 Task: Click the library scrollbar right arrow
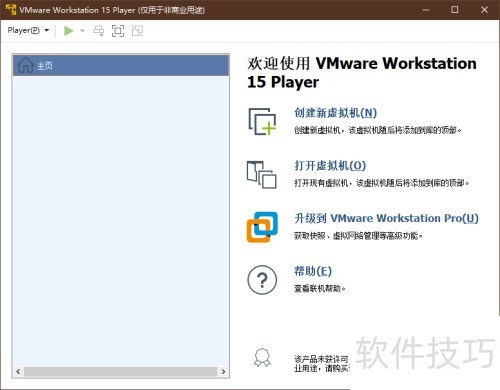(223, 371)
